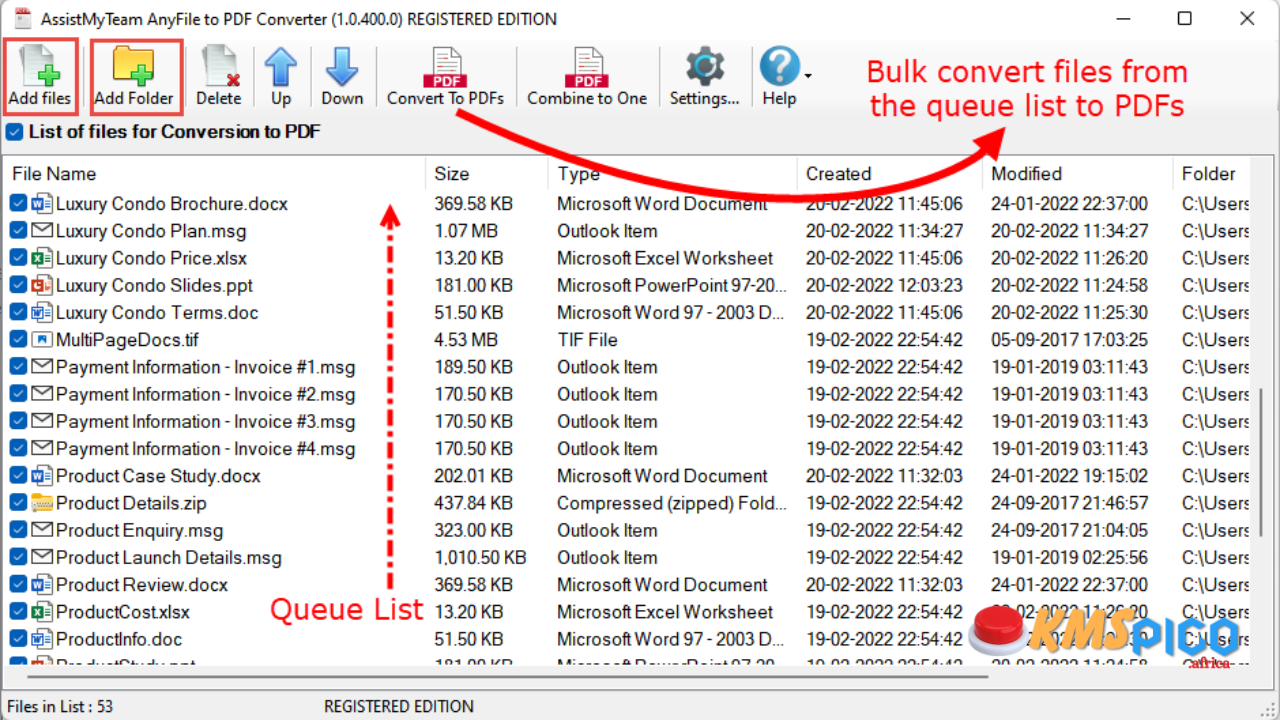This screenshot has width=1280, height=720.
Task: Click created date 20-02-2022 12:03:23
Action: [x=884, y=285]
